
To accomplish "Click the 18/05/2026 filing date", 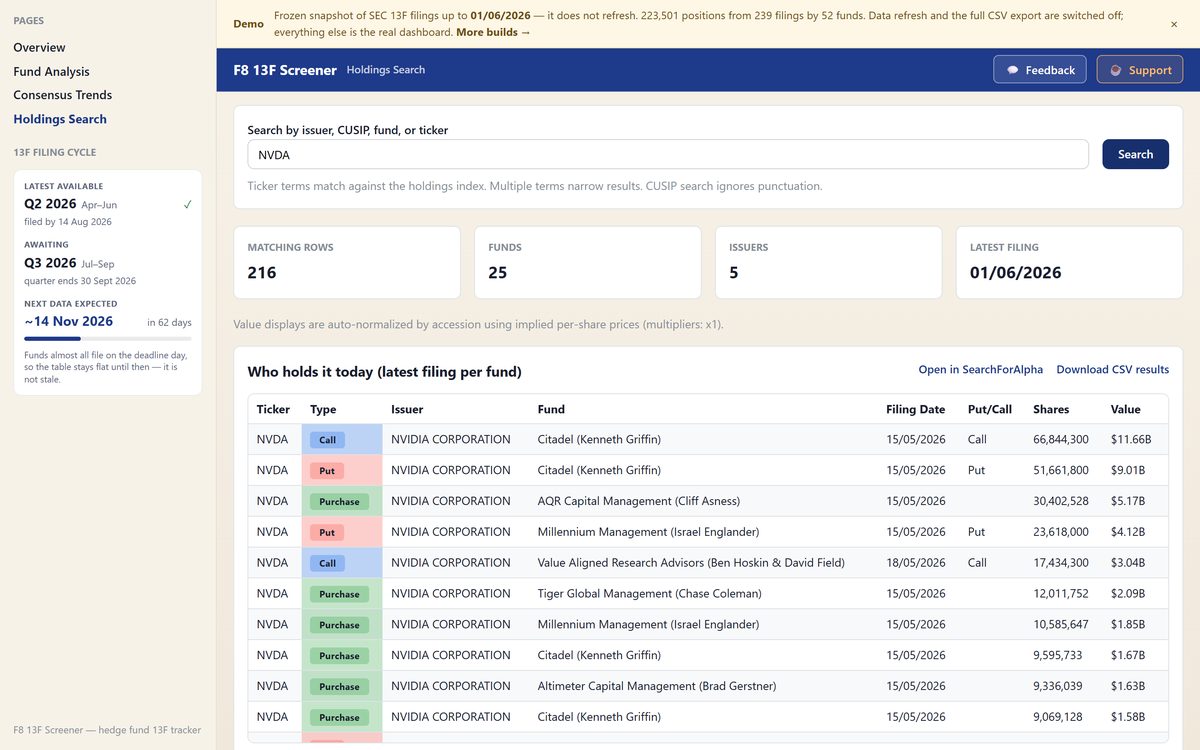I will [915, 562].
